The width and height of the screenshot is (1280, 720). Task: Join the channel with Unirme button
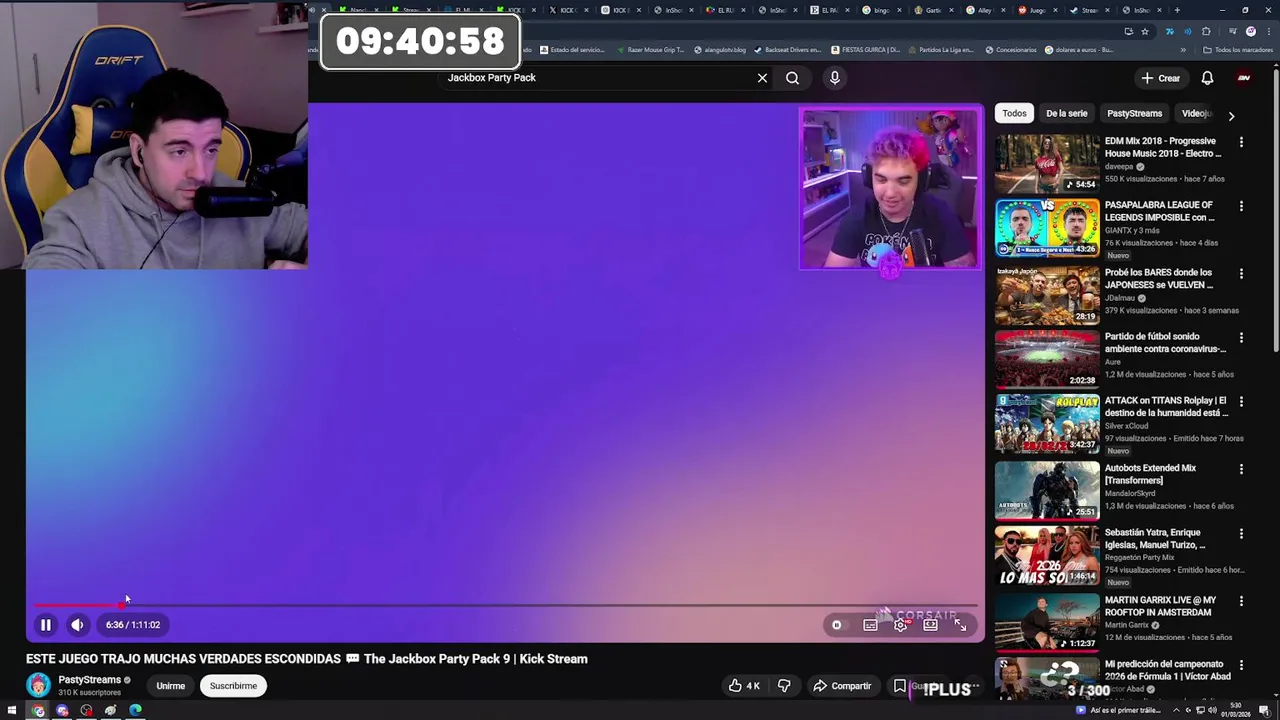click(x=170, y=686)
